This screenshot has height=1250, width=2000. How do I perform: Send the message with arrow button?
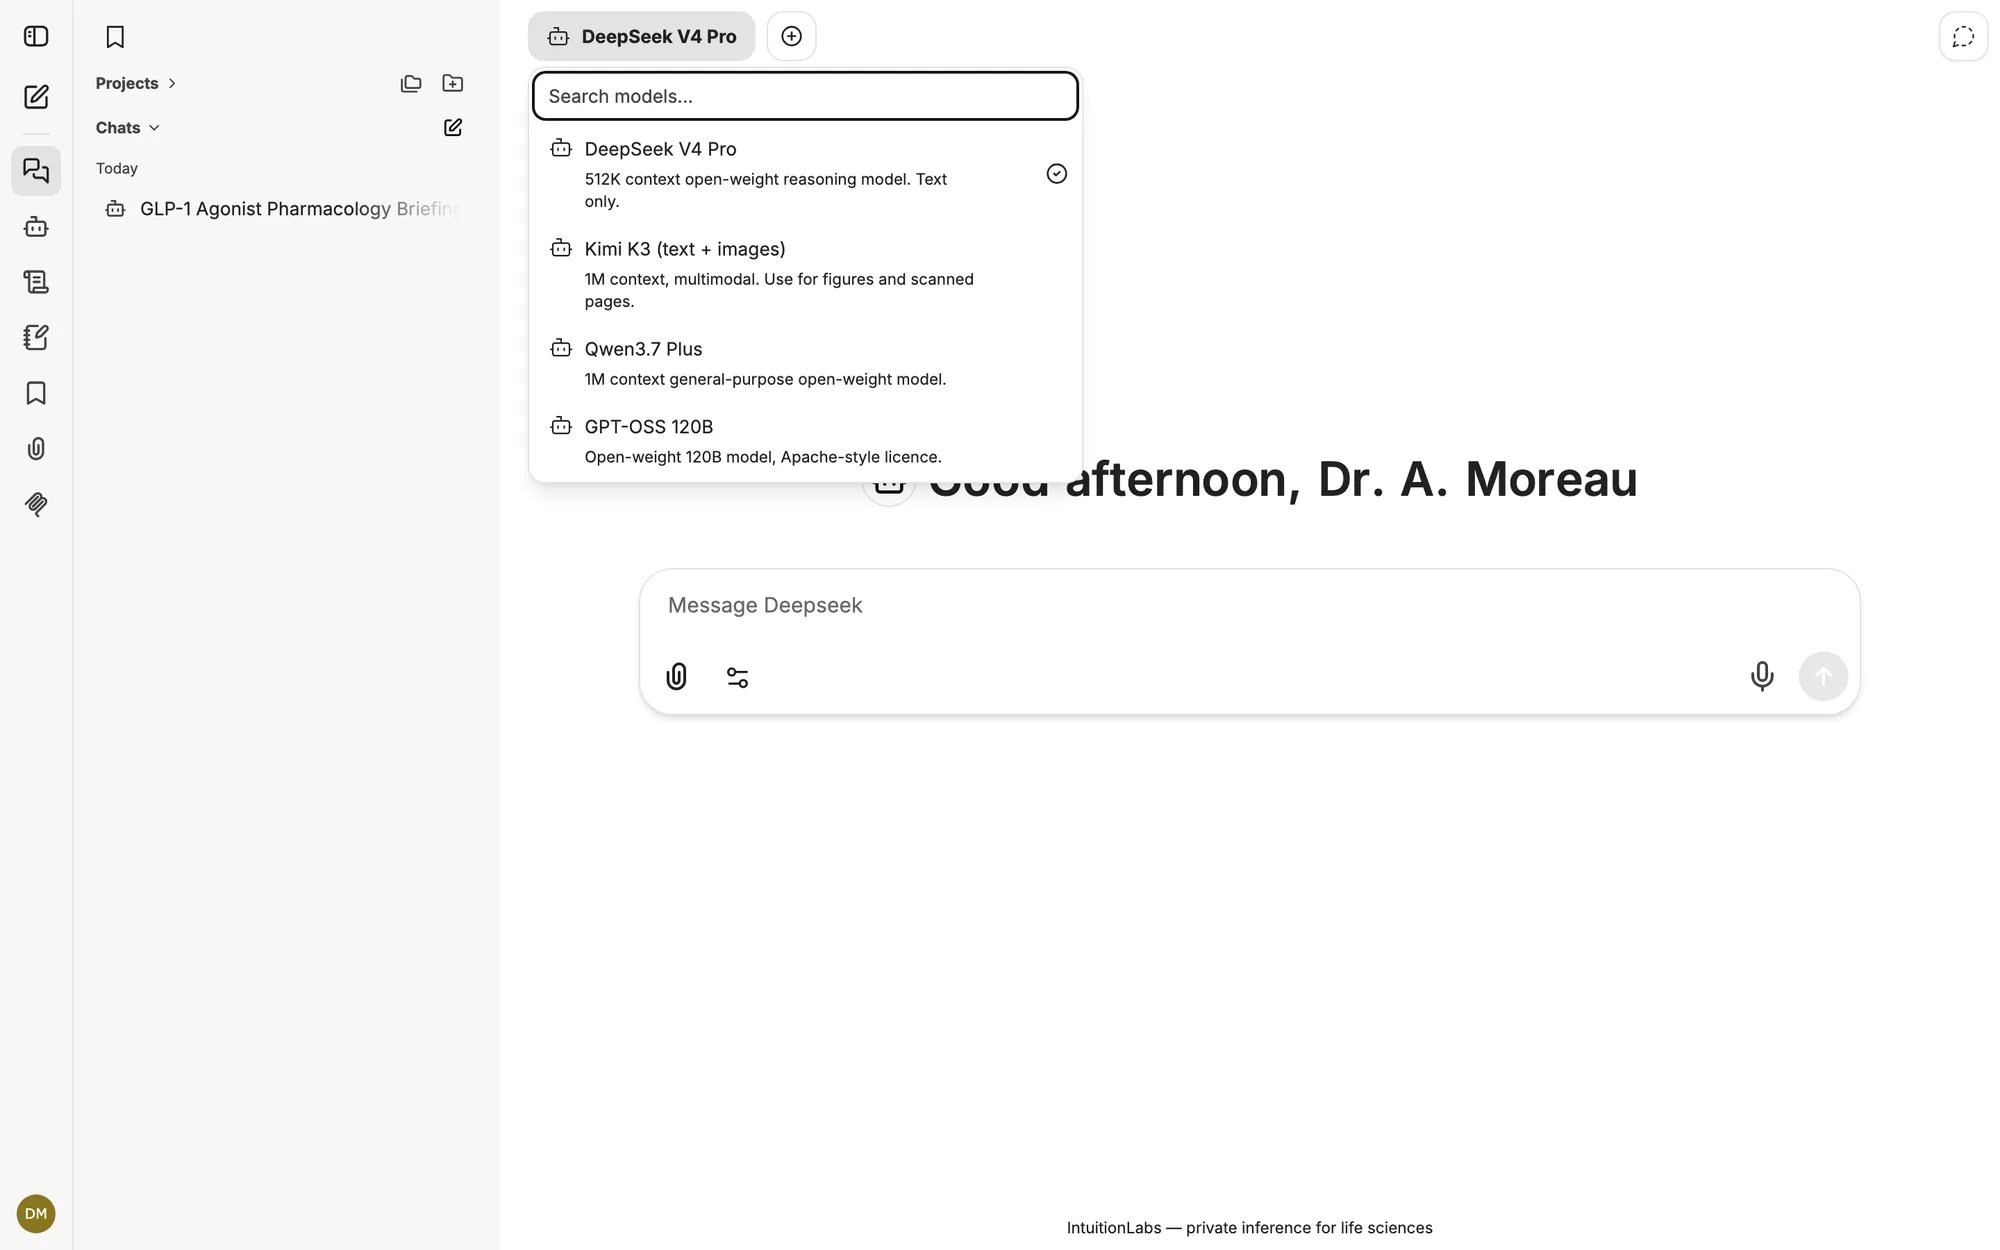coord(1823,677)
